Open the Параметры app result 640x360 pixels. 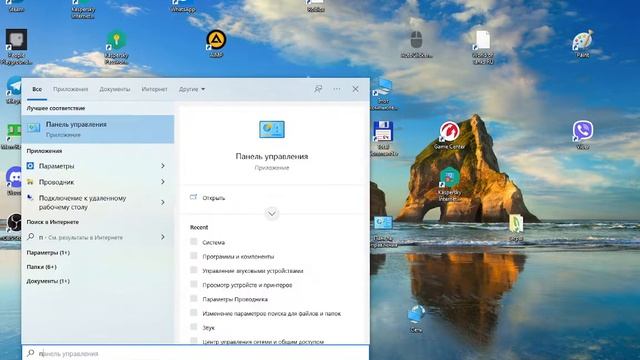click(x=91, y=166)
